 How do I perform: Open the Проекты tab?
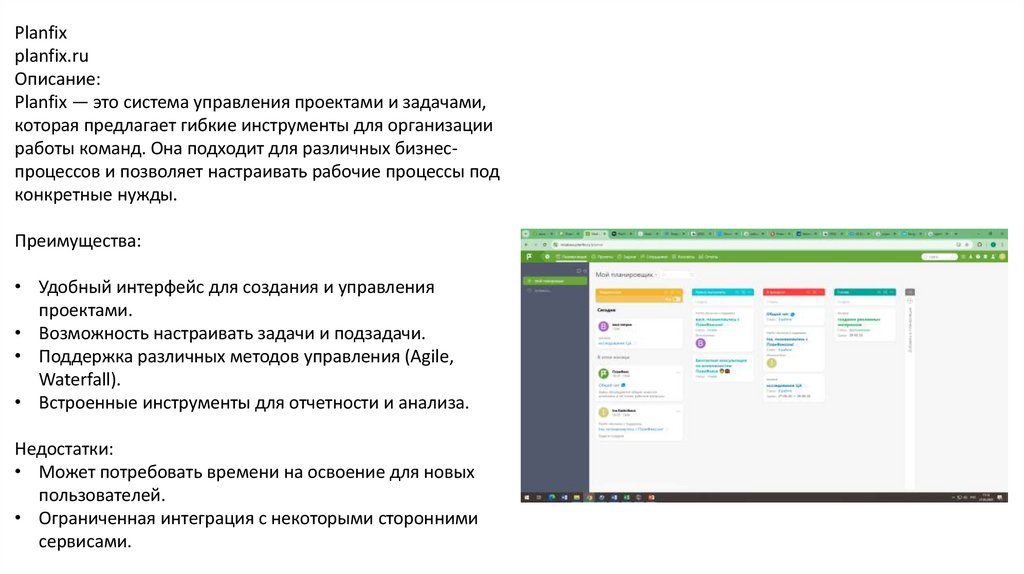point(603,257)
